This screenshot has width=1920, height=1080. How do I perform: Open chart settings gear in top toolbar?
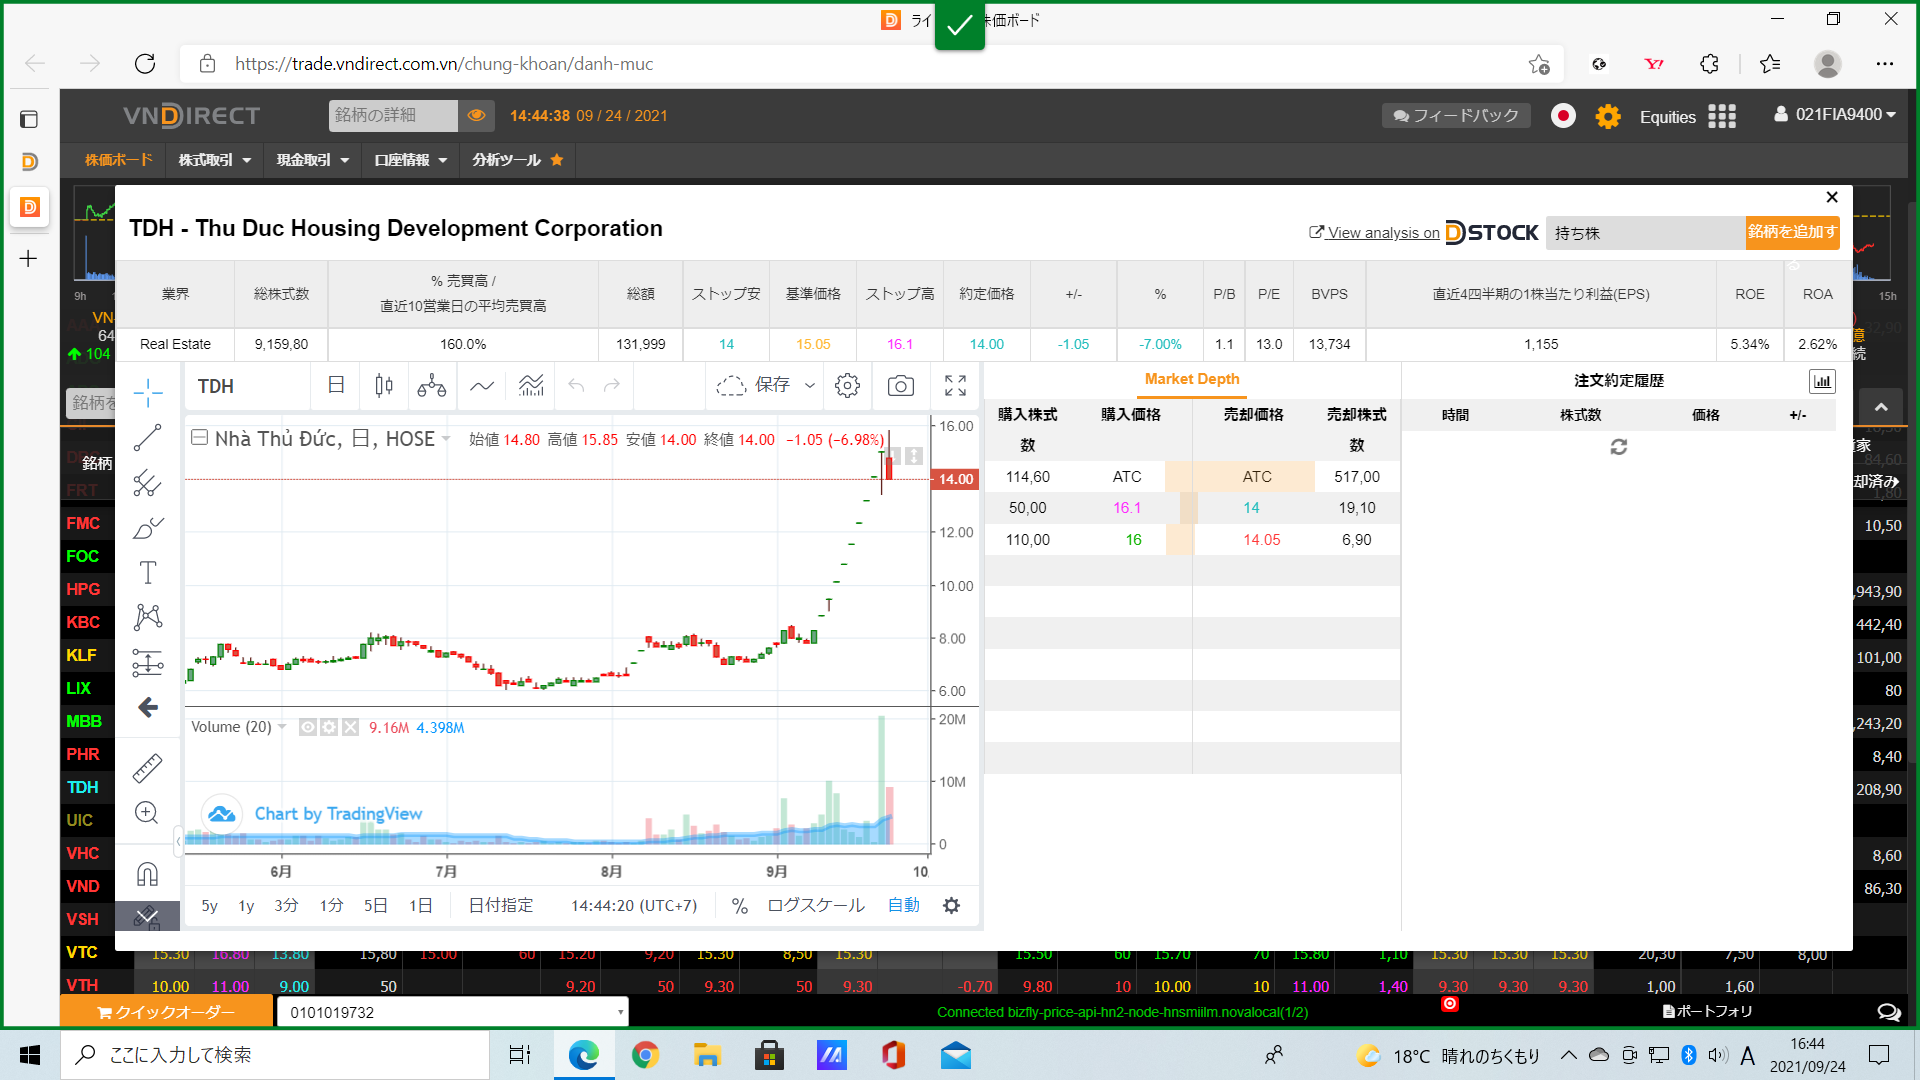click(847, 386)
